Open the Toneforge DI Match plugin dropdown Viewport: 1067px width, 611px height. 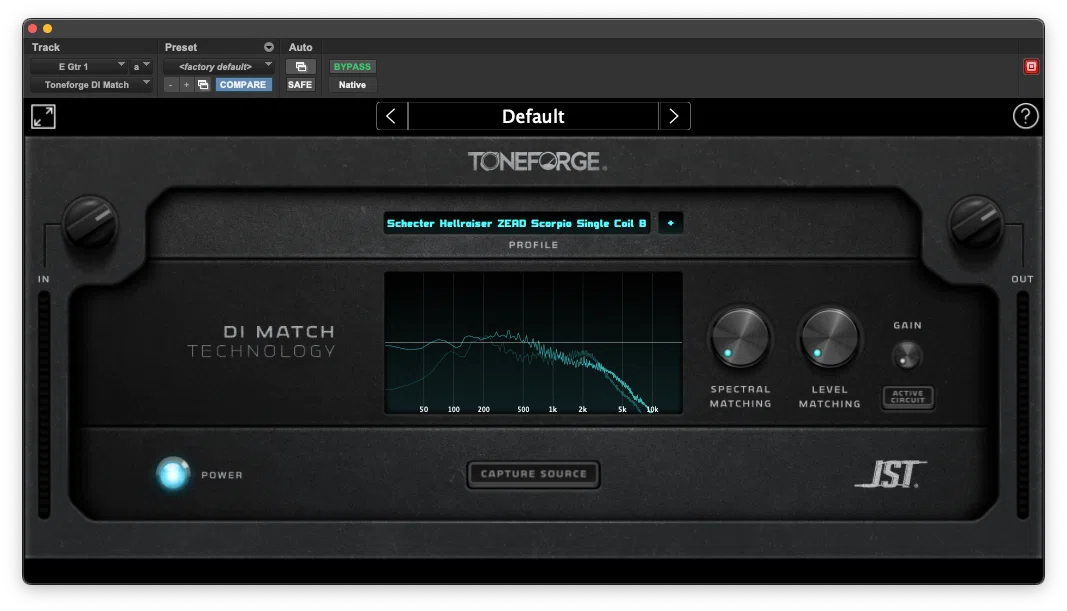click(91, 84)
